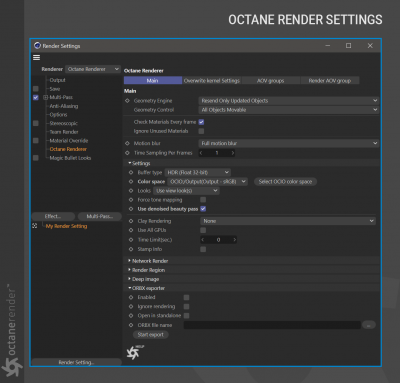The height and width of the screenshot is (383, 400).
Task: Select Anti-Aliasing in the settings tree
Action: (x=64, y=106)
